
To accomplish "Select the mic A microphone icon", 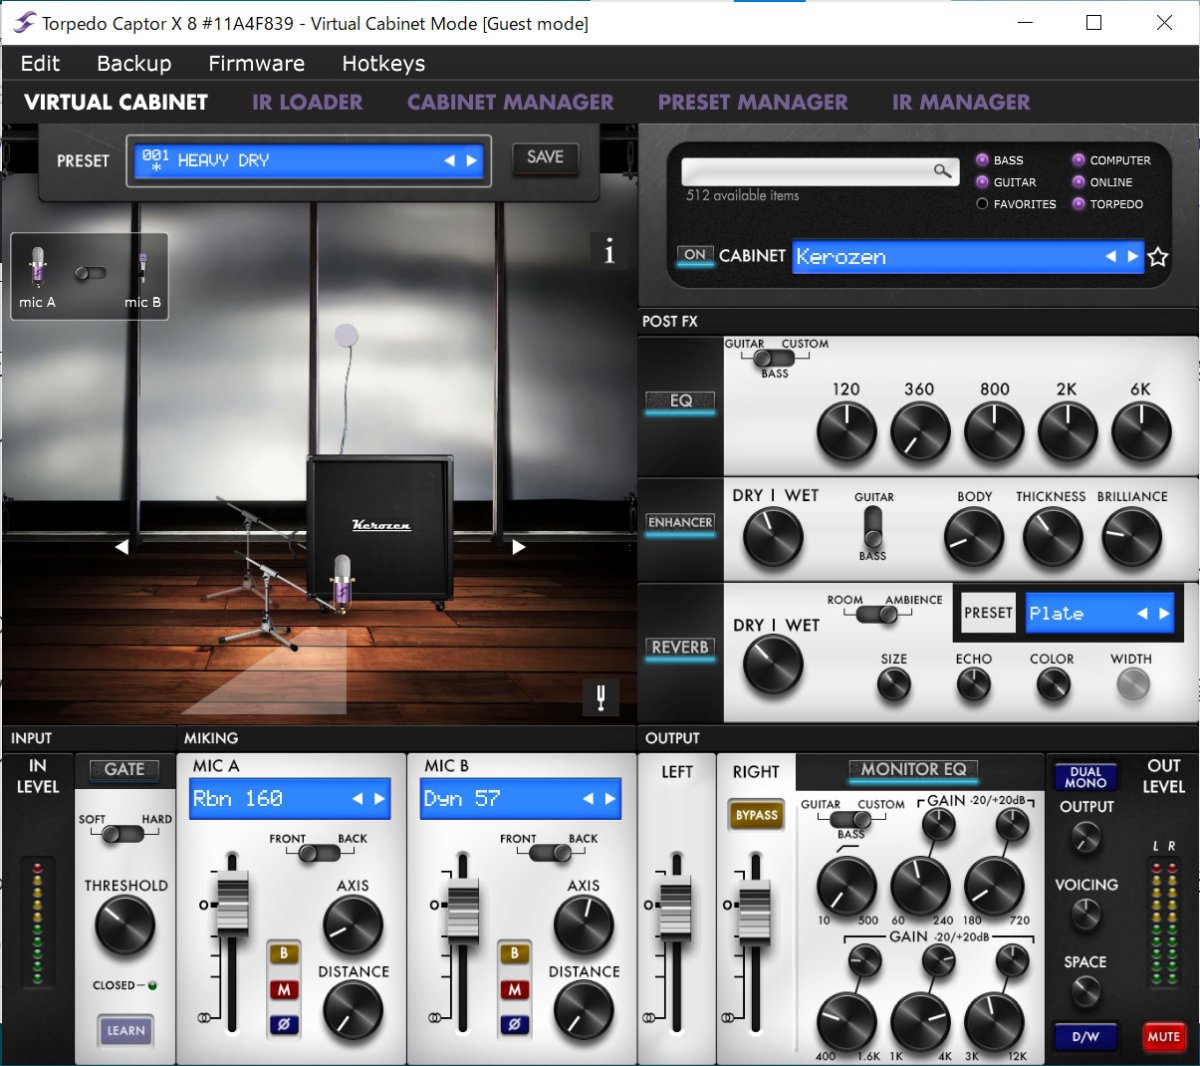I will 37,269.
